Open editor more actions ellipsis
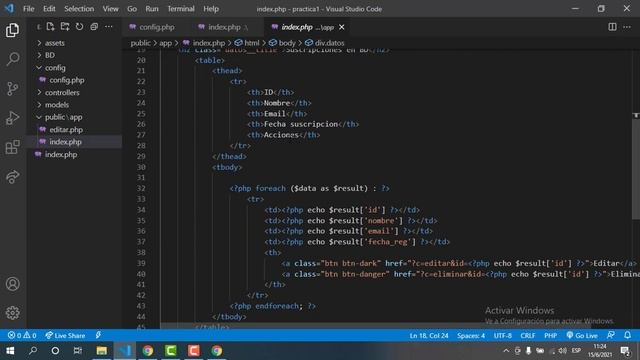The width and height of the screenshot is (640, 360). tap(627, 27)
